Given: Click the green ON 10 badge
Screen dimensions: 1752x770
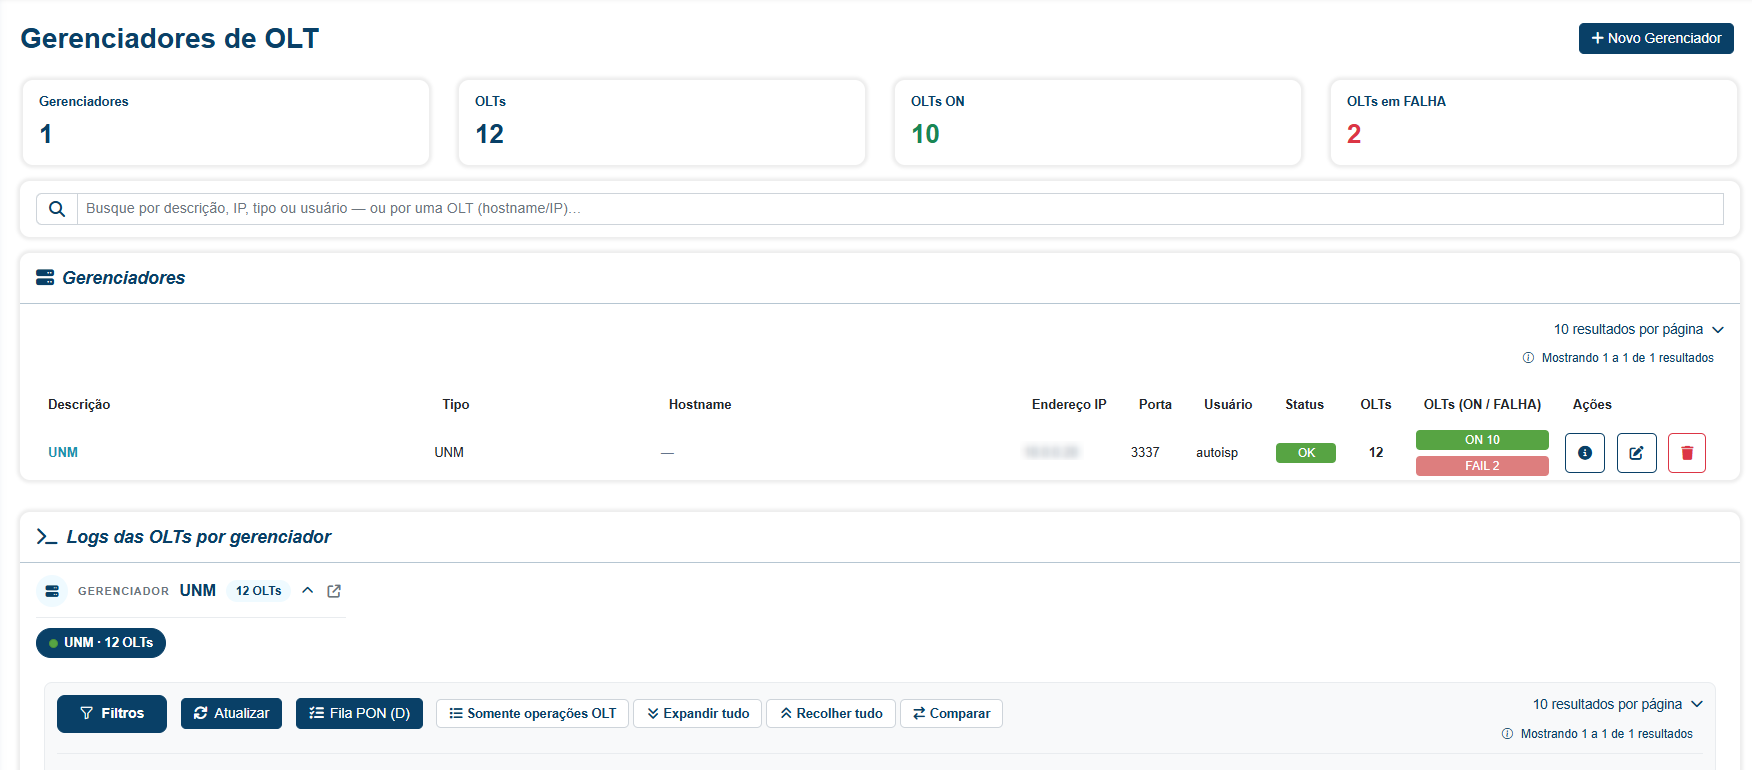Looking at the screenshot, I should point(1482,440).
